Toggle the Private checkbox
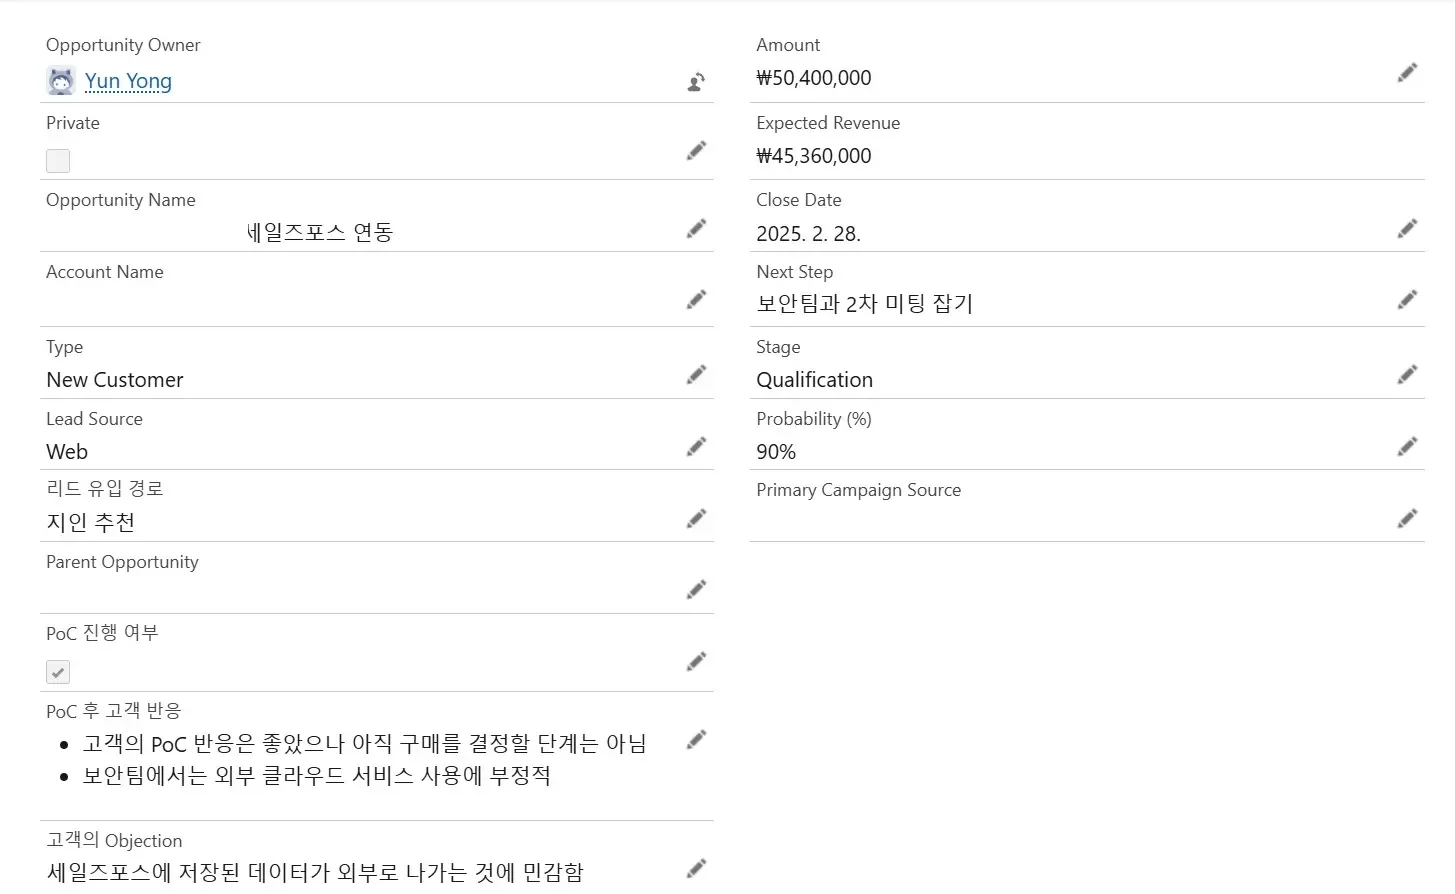This screenshot has width=1455, height=894. (58, 161)
